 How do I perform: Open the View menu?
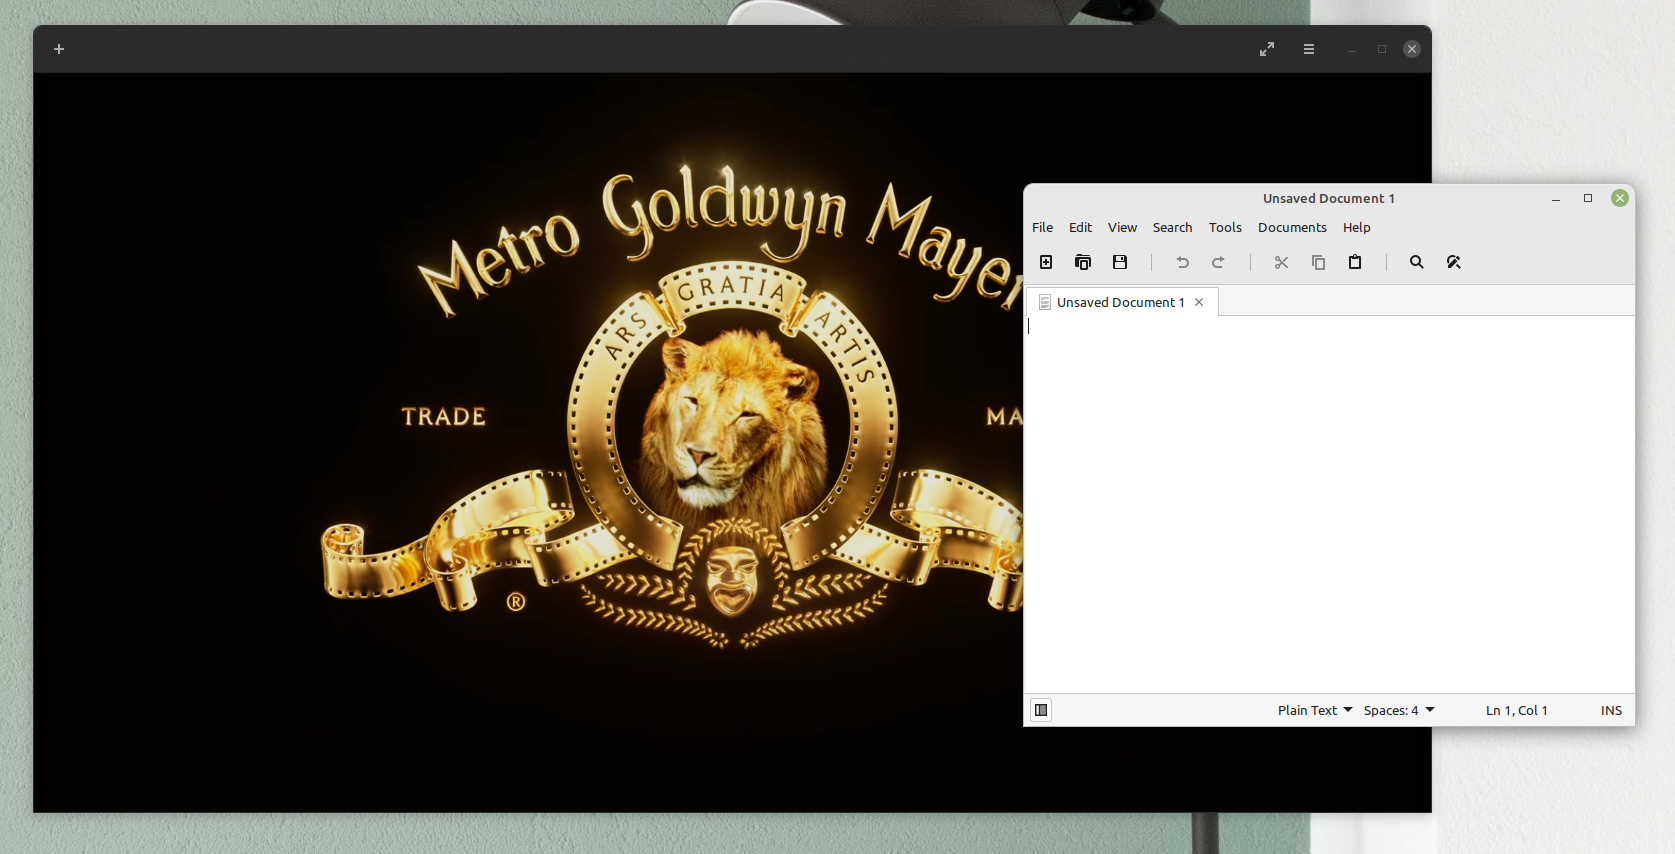1122,227
